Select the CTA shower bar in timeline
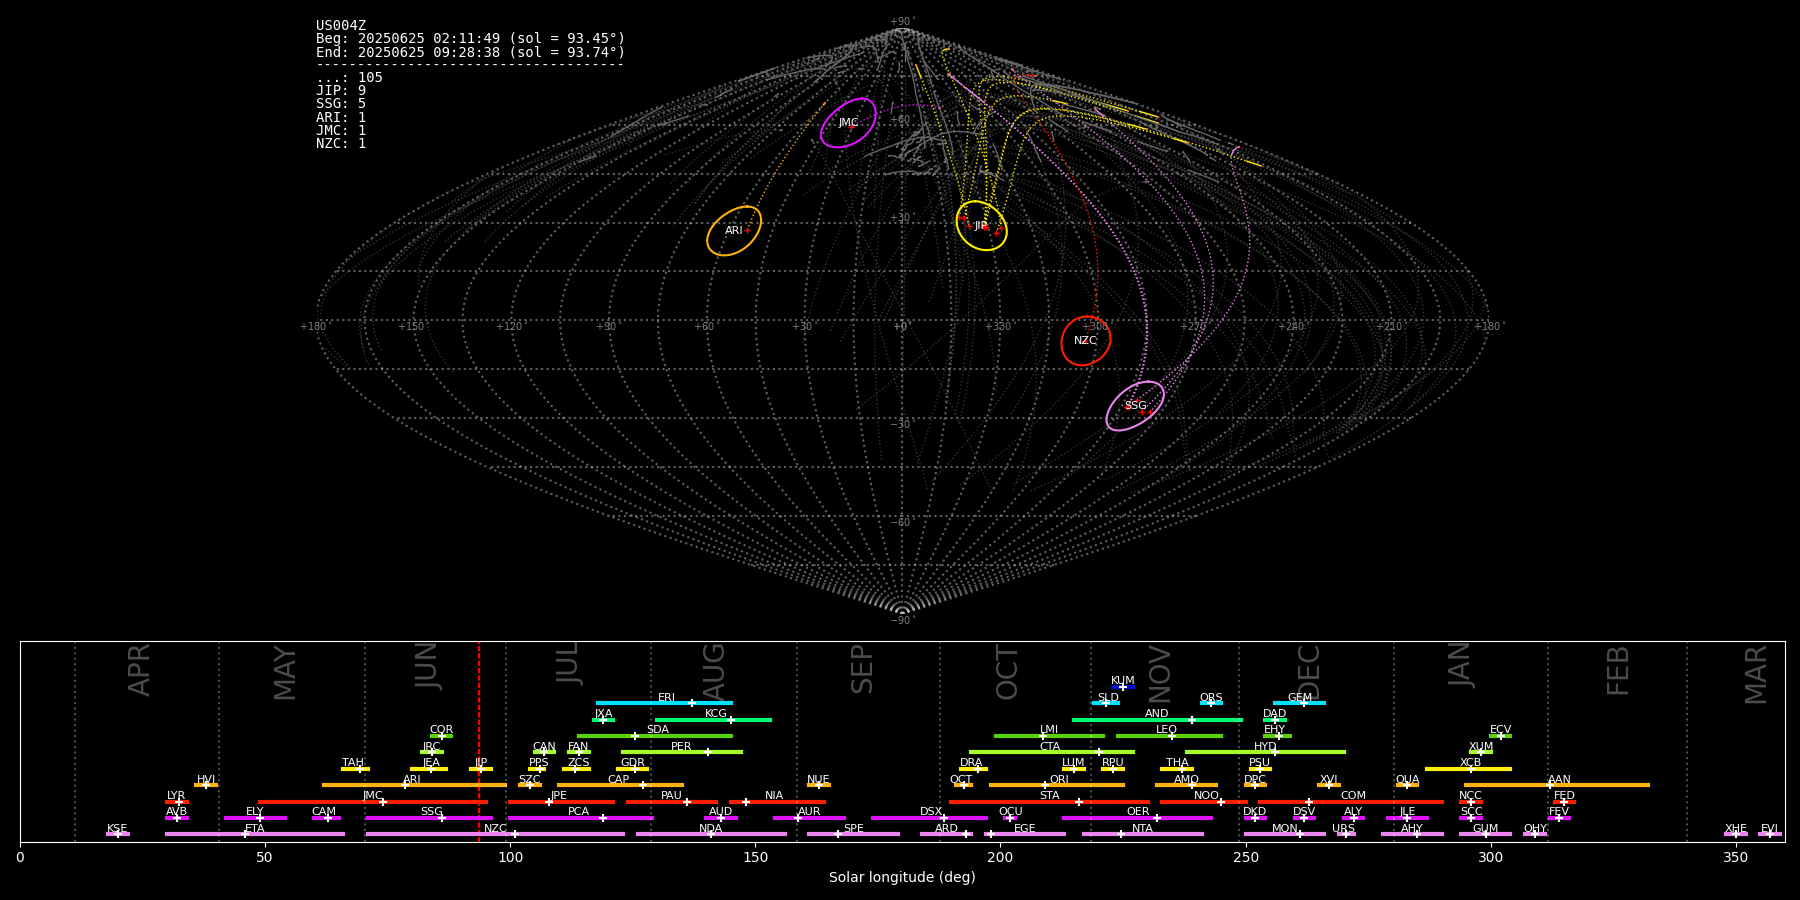Viewport: 1800px width, 900px height. pos(1052,752)
